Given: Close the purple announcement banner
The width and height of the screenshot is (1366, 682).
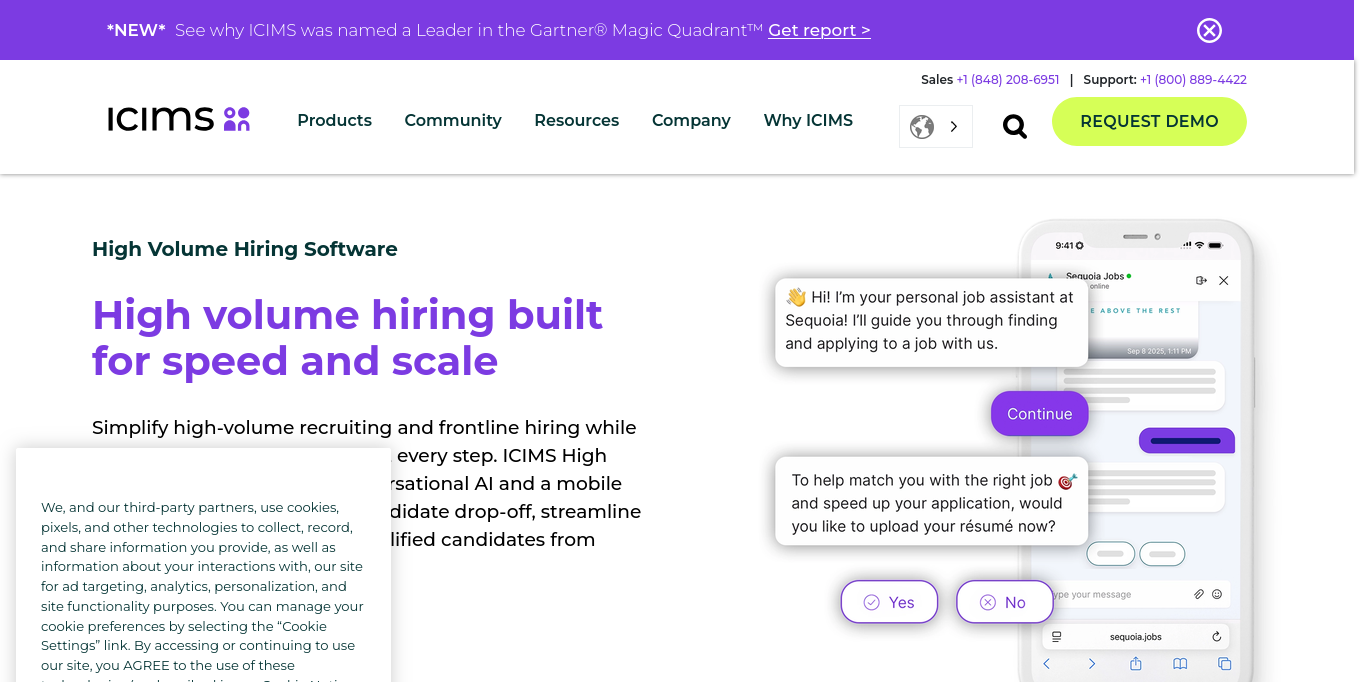Looking at the screenshot, I should pyautogui.click(x=1209, y=30).
